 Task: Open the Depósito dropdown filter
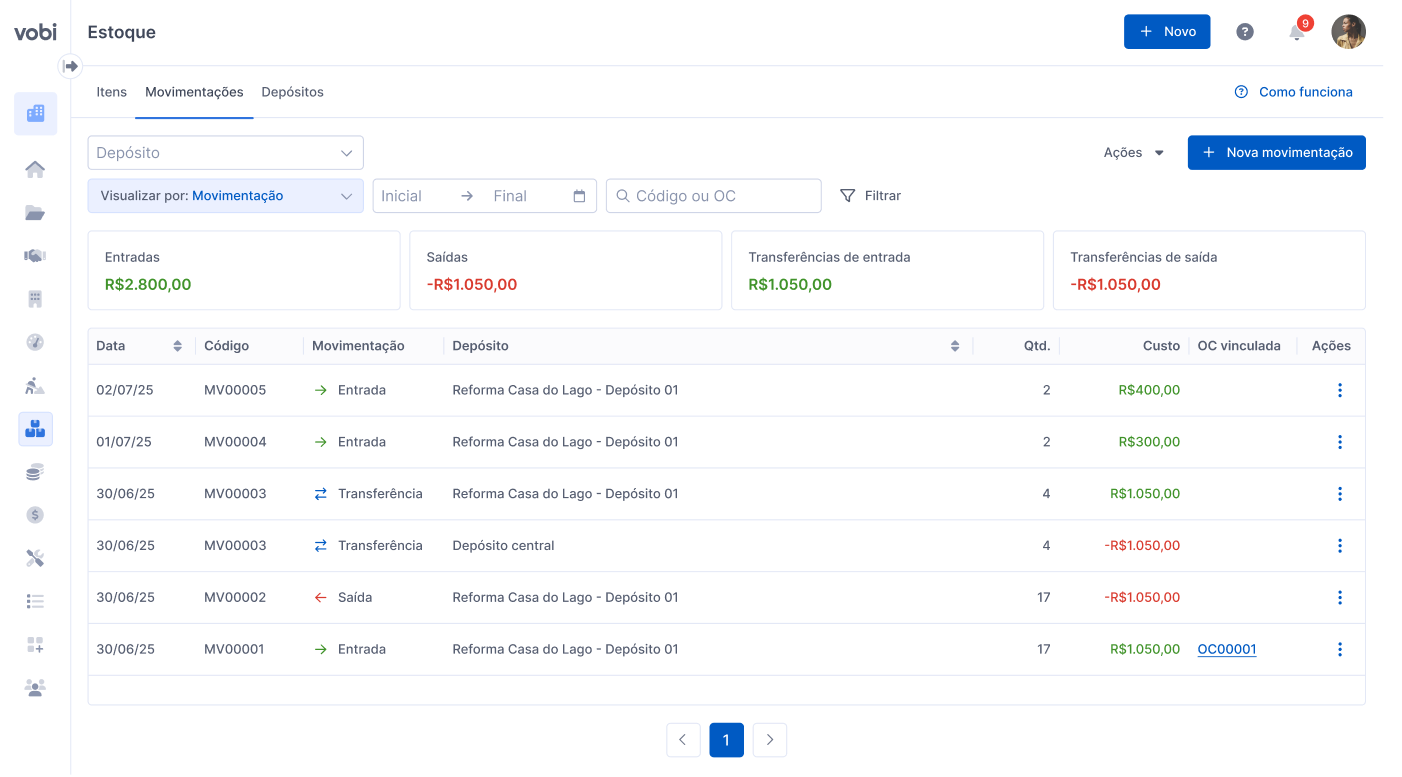pyautogui.click(x=225, y=153)
